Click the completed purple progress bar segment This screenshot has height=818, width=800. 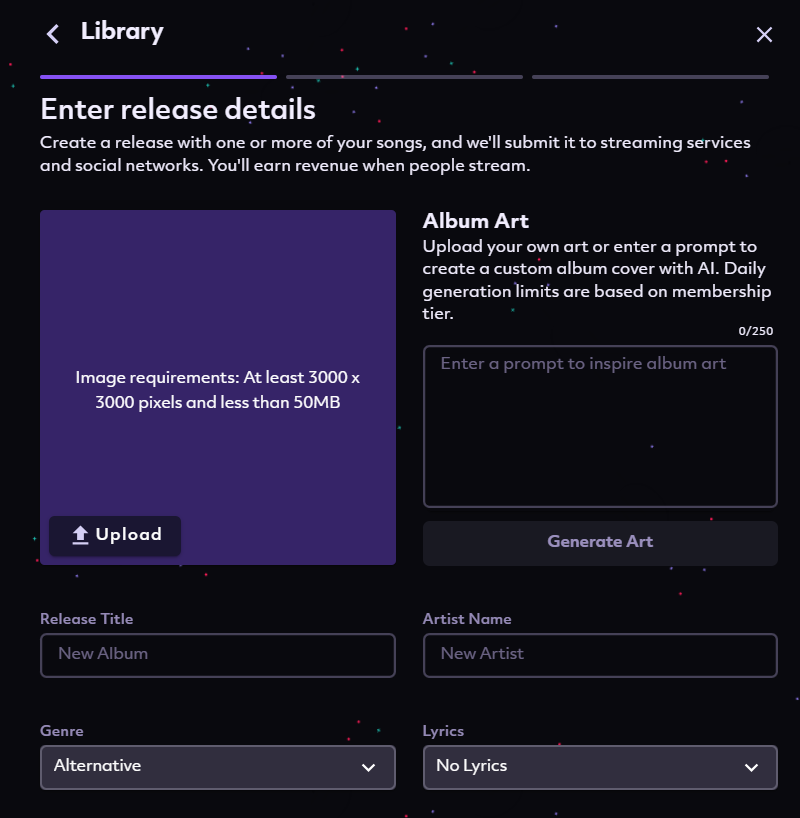(x=157, y=76)
